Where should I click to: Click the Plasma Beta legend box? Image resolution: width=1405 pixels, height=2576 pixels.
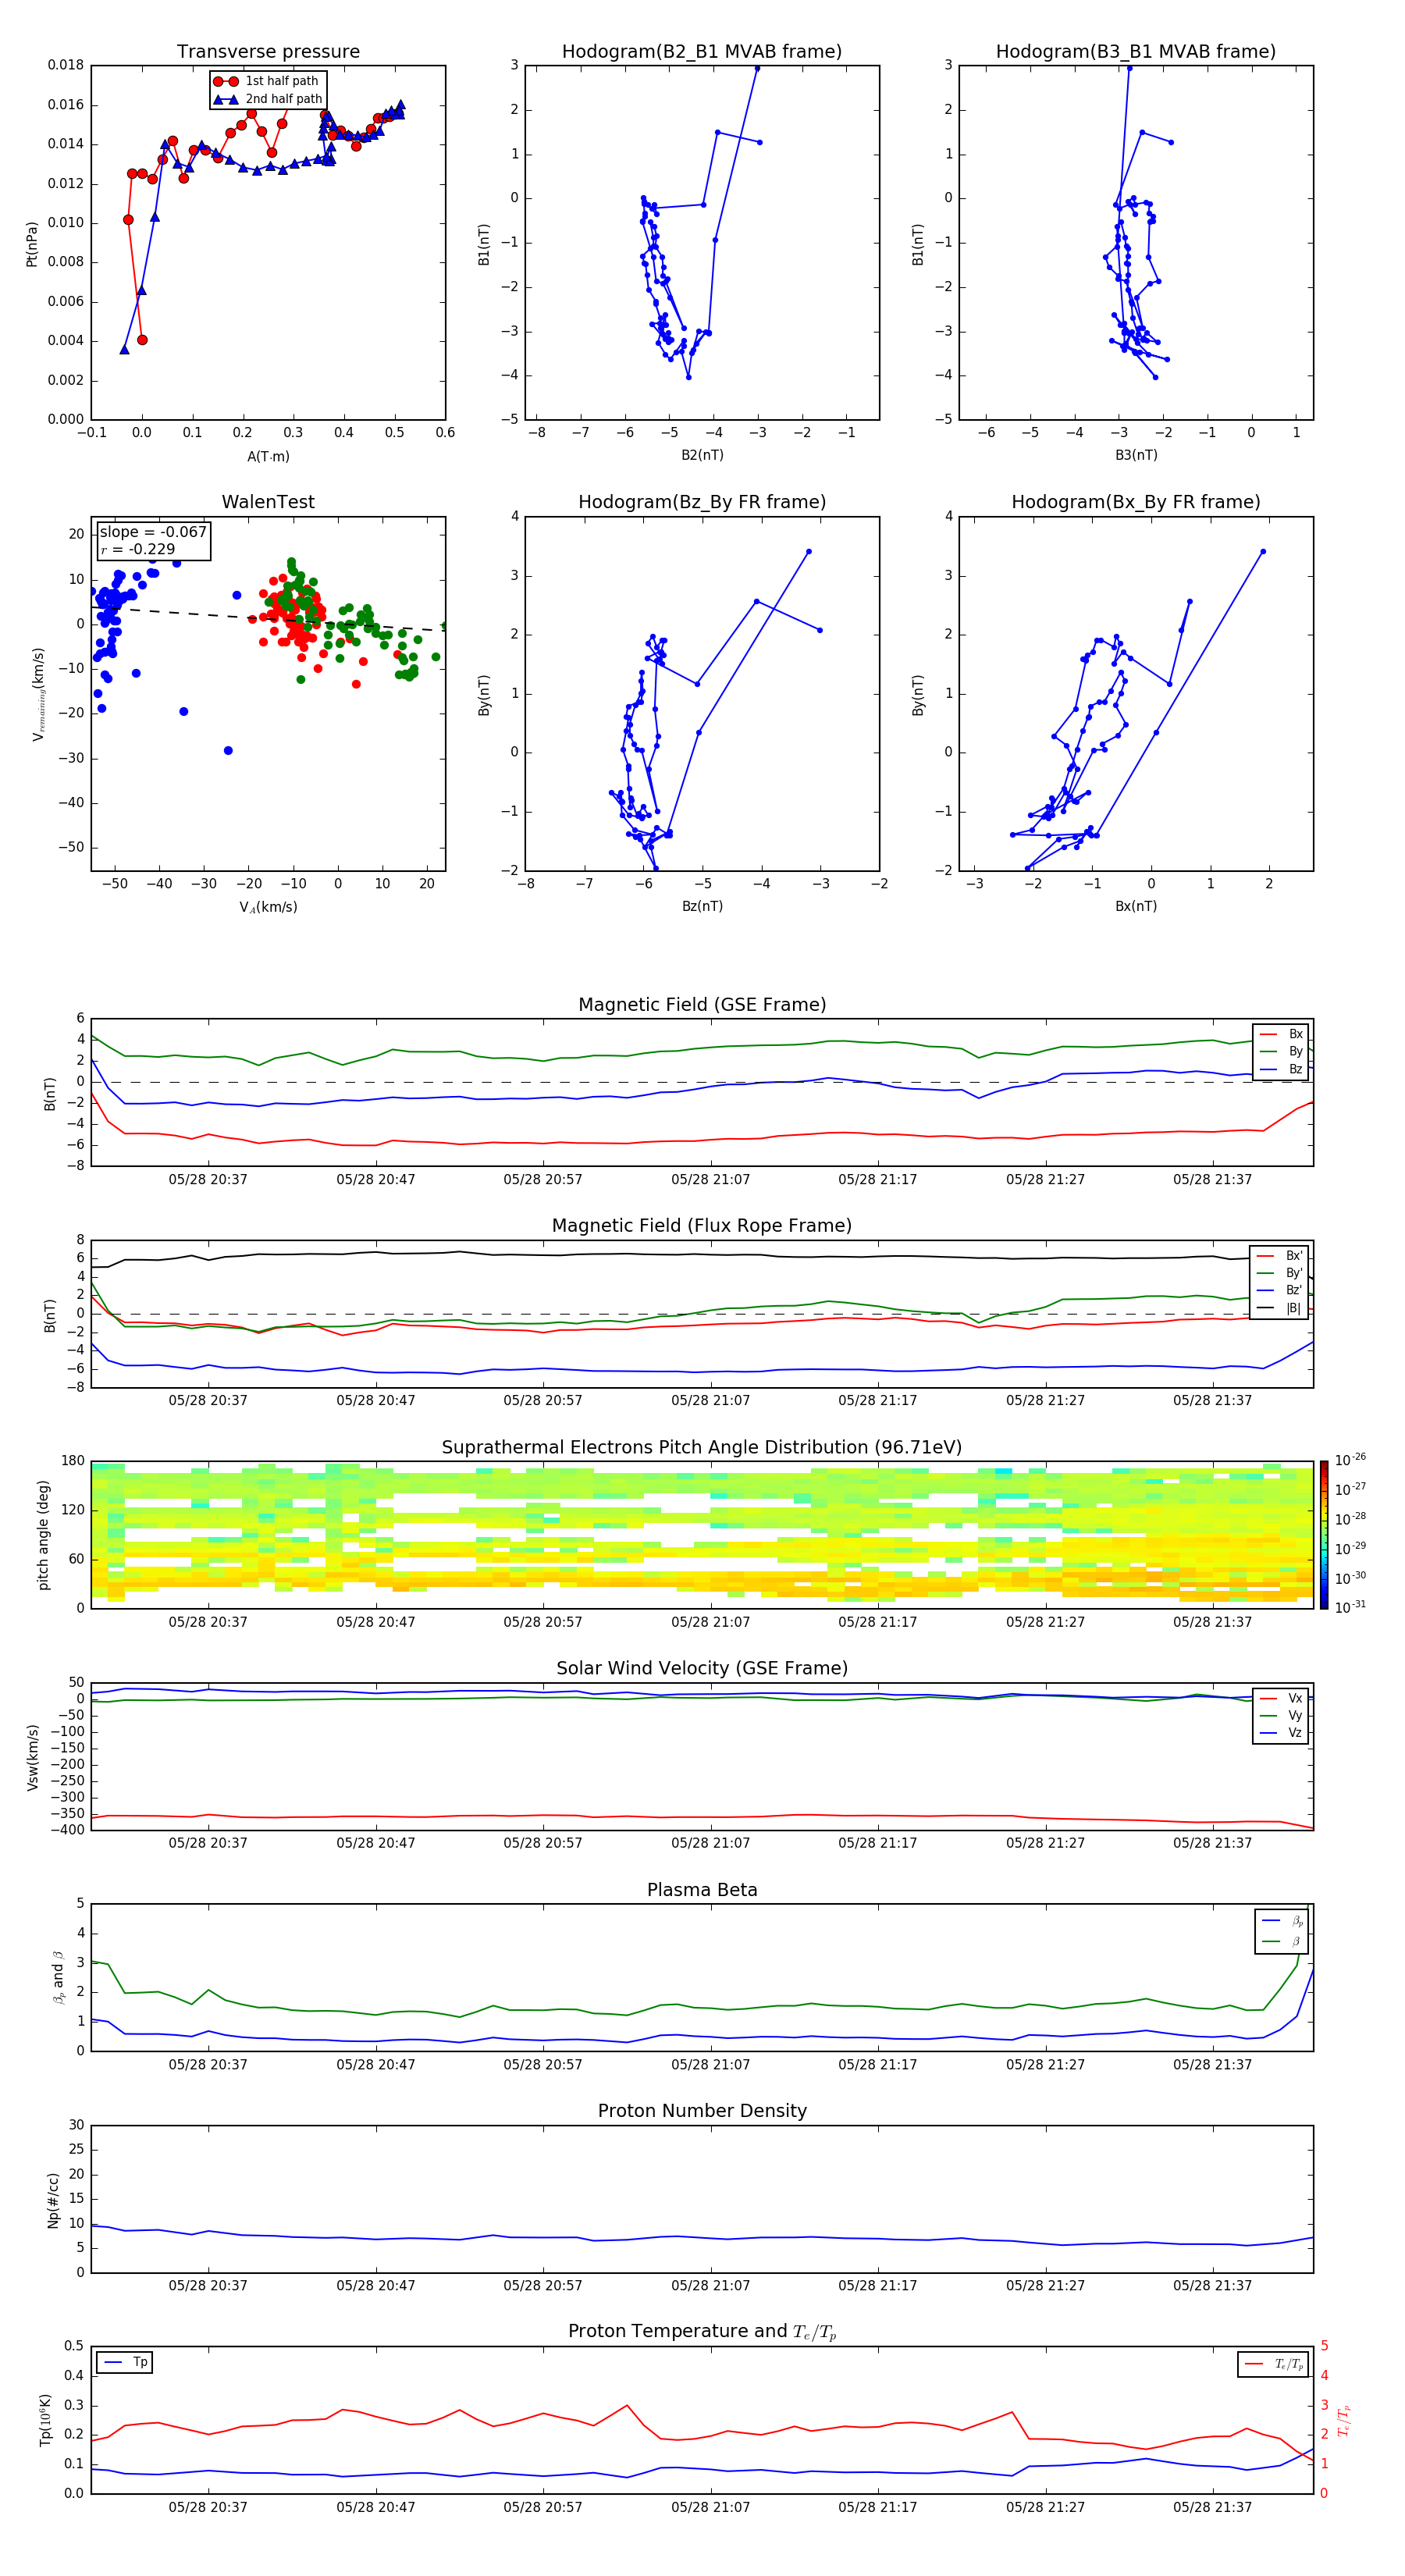pyautogui.click(x=1282, y=1931)
